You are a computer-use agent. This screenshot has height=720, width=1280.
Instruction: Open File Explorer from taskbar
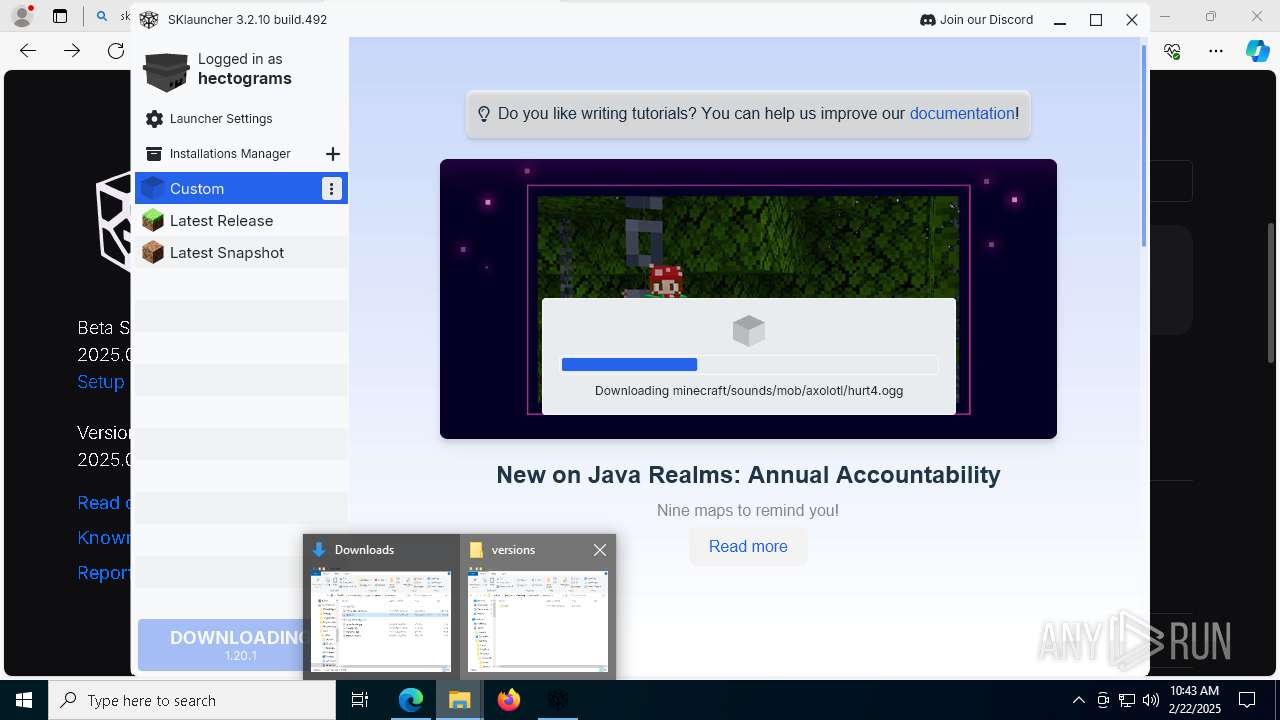click(459, 700)
